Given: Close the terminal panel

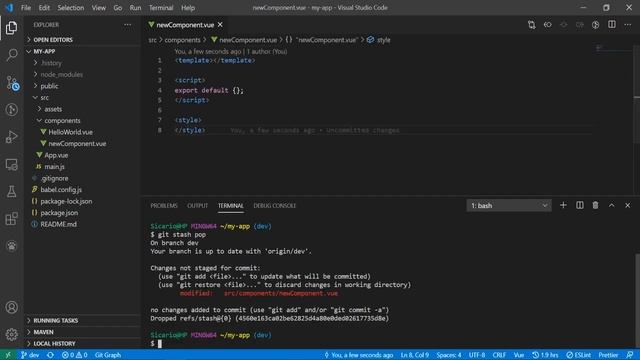Looking at the screenshot, I should click(627, 205).
